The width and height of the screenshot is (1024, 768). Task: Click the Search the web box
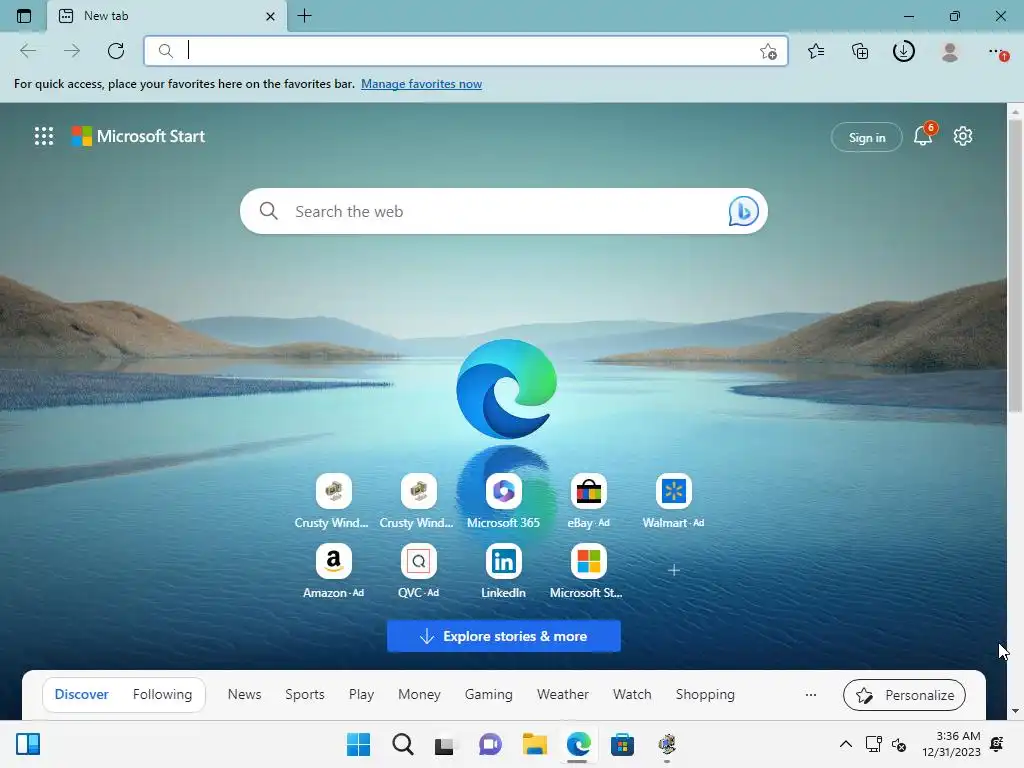click(504, 211)
